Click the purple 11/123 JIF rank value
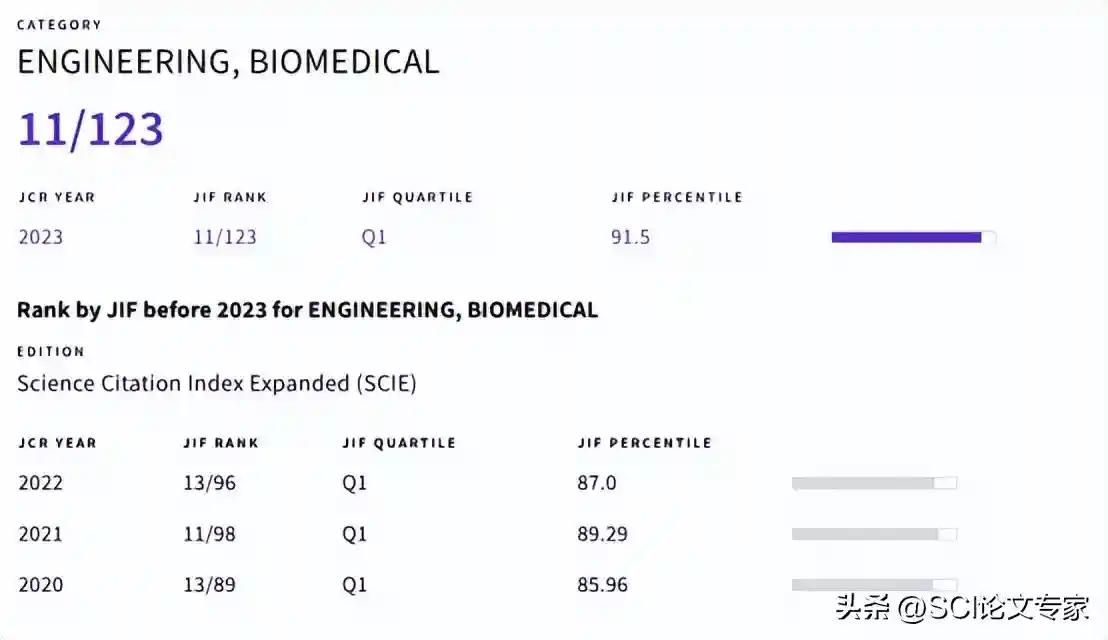 (225, 237)
